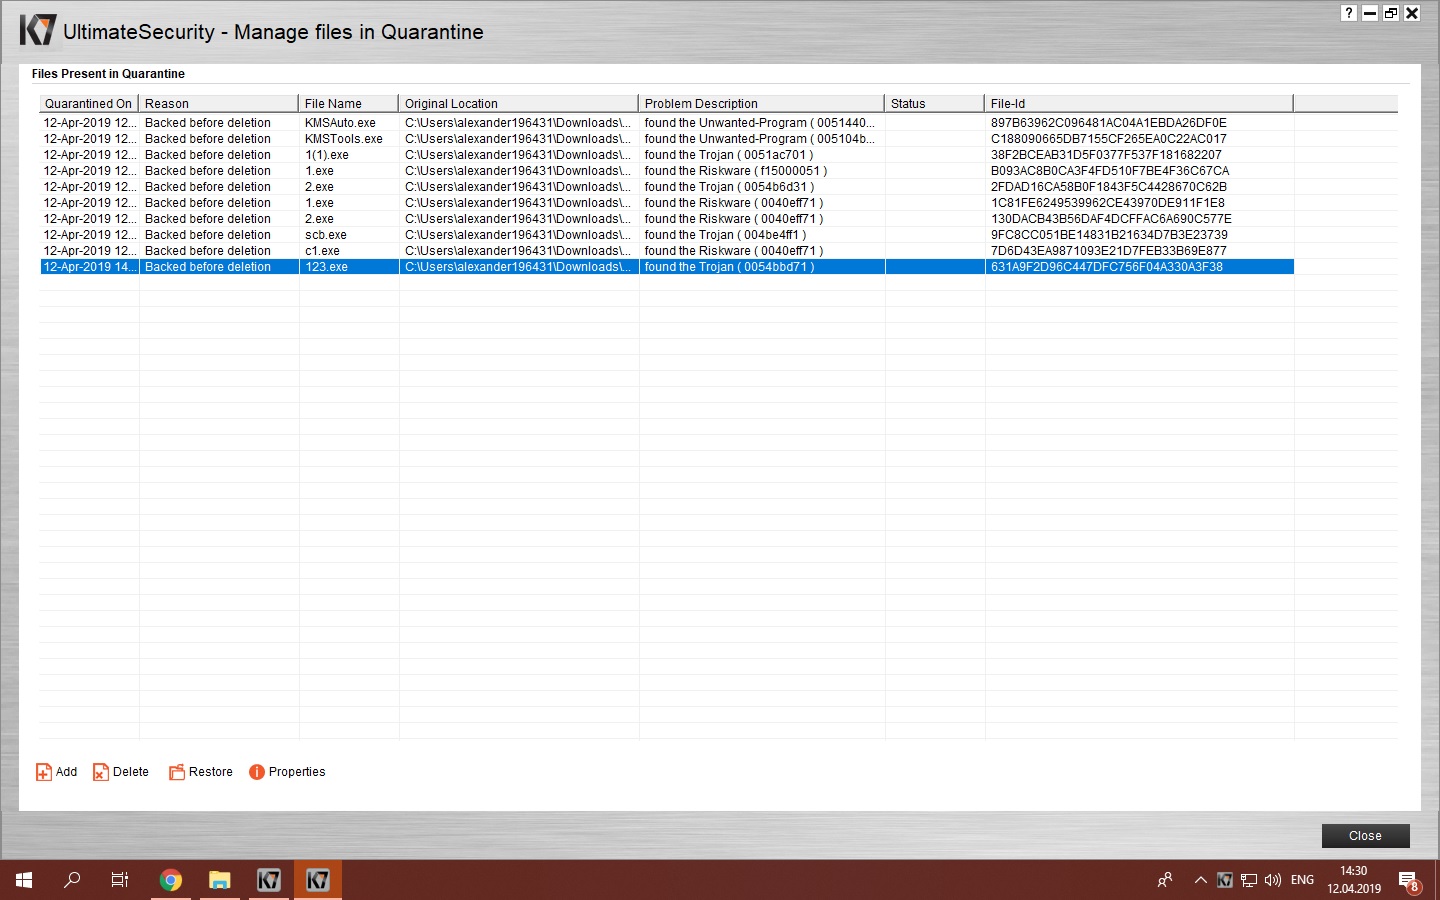Viewport: 1440px width, 900px height.
Task: Open the Action Center notifications icon
Action: 1409,881
